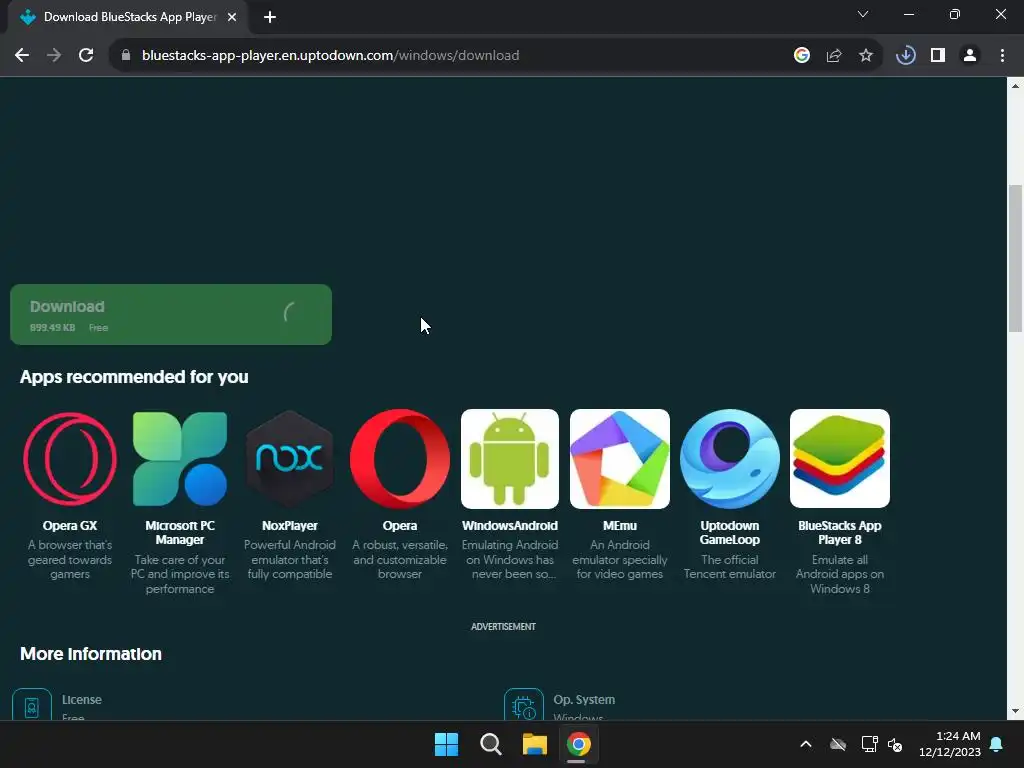Open the Windows Start menu
Image resolution: width=1024 pixels, height=768 pixels.
tap(447, 744)
